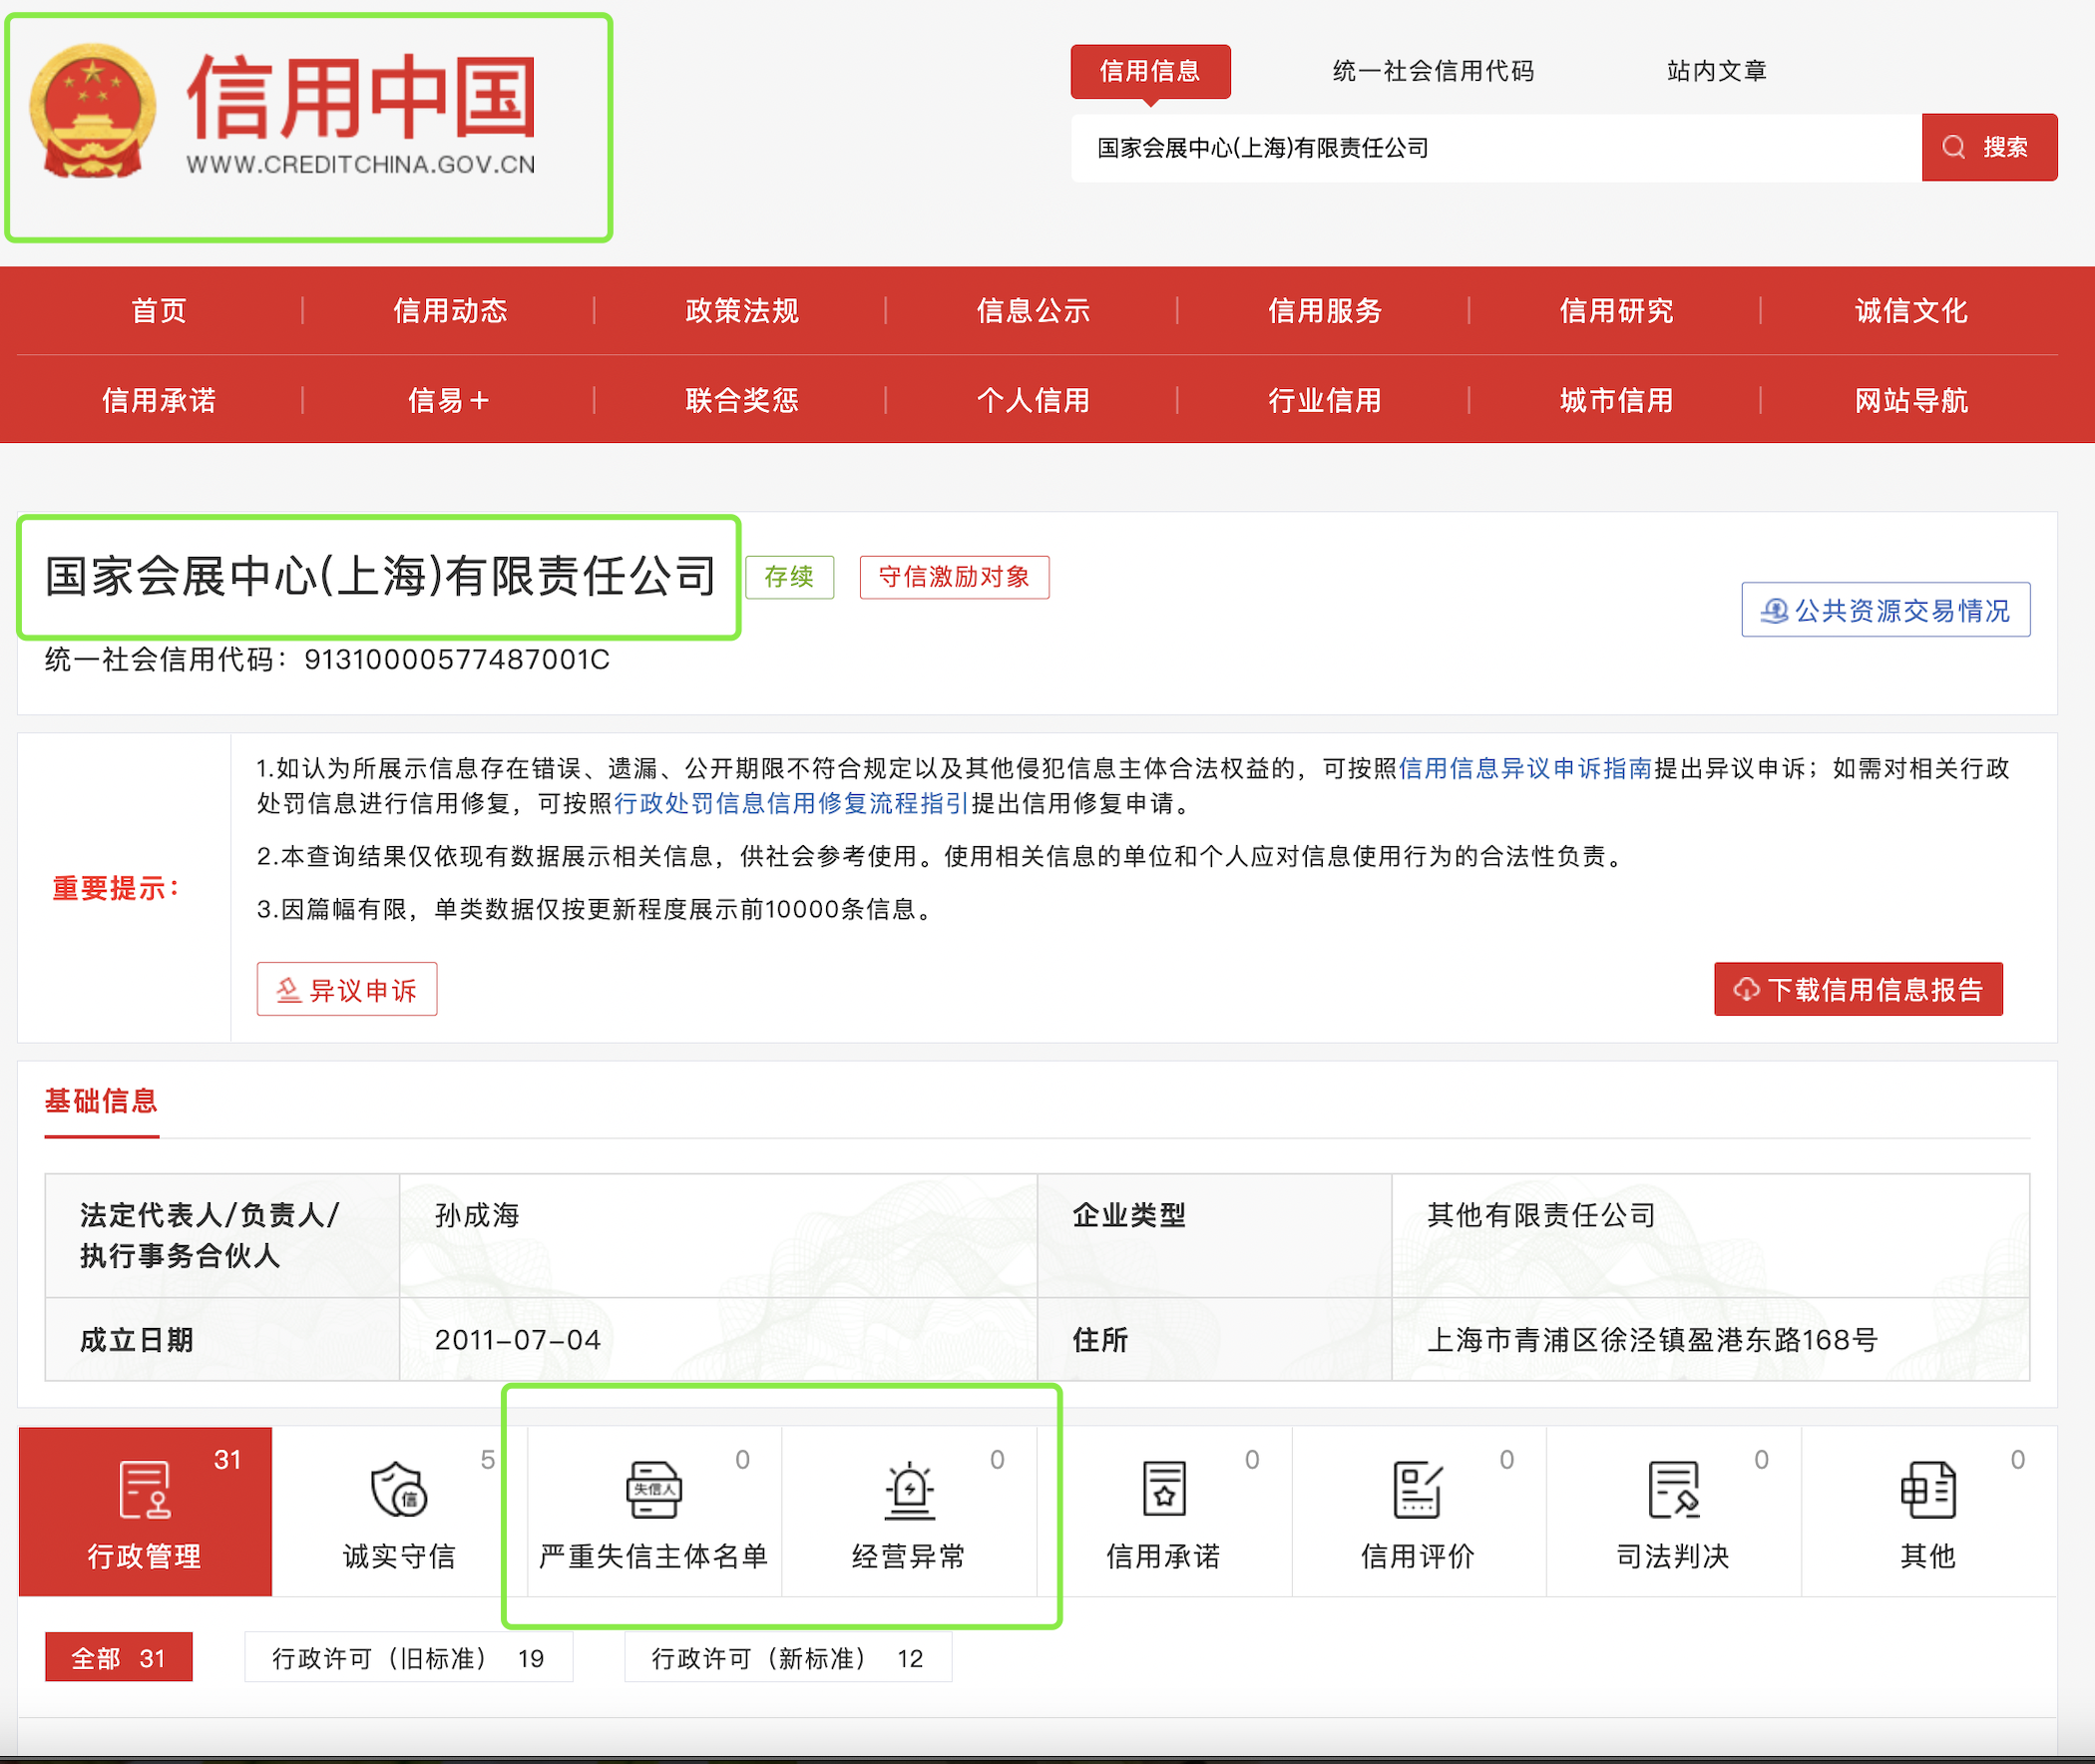
Task: Click the Credit China national emblem logo
Action: [92, 111]
